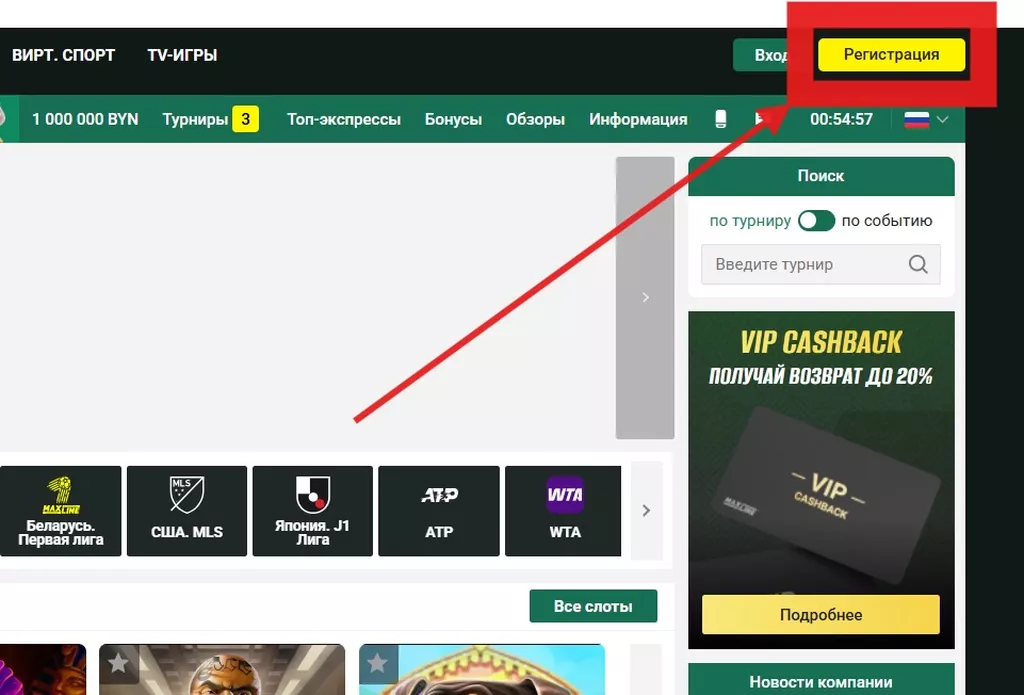Click Подробнее on VIP Cashback banner
1024x695 pixels.
click(x=821, y=615)
